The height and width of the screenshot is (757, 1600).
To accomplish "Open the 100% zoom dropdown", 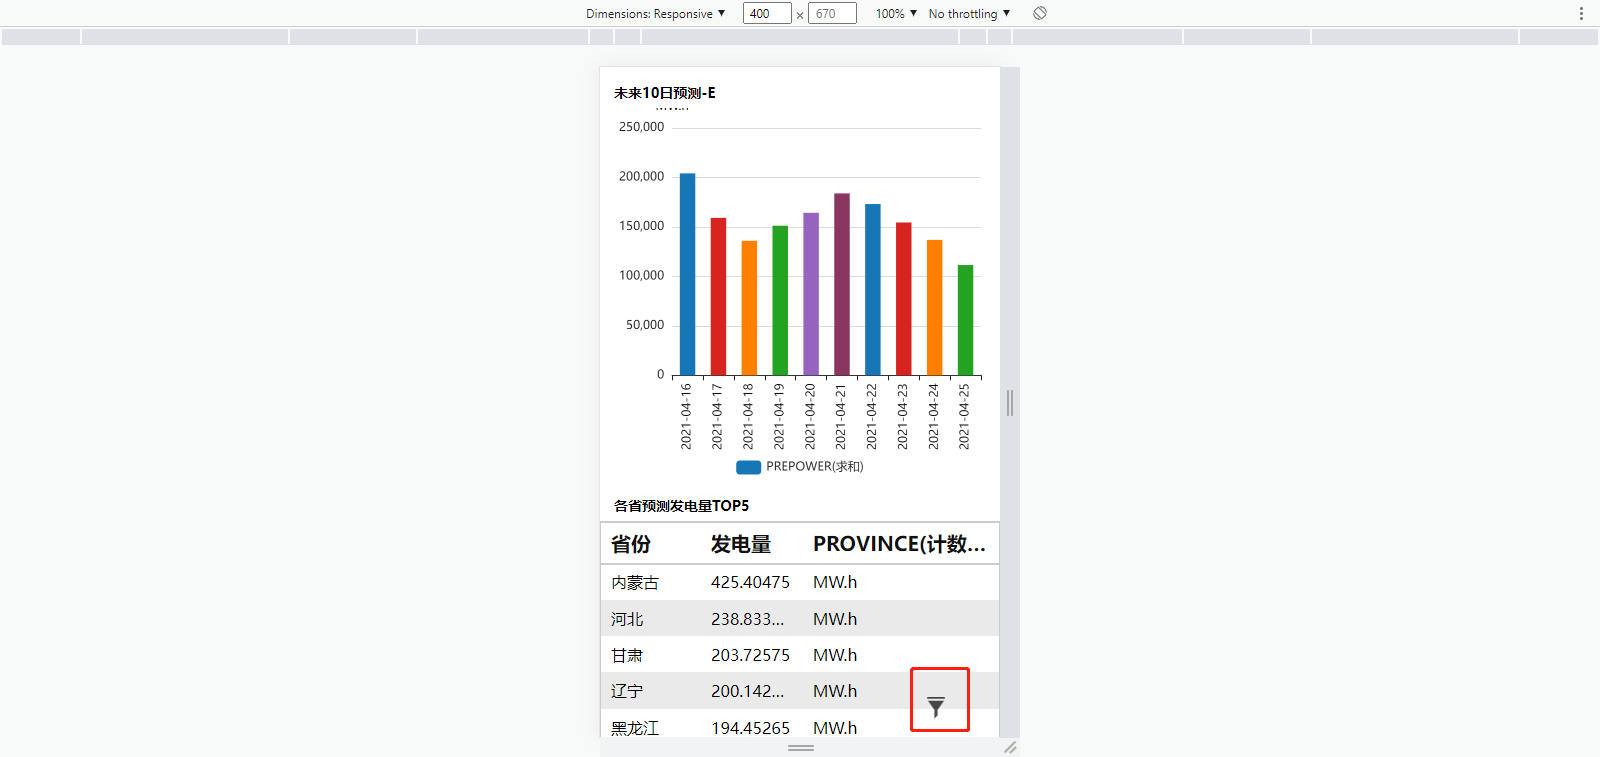I will (896, 13).
